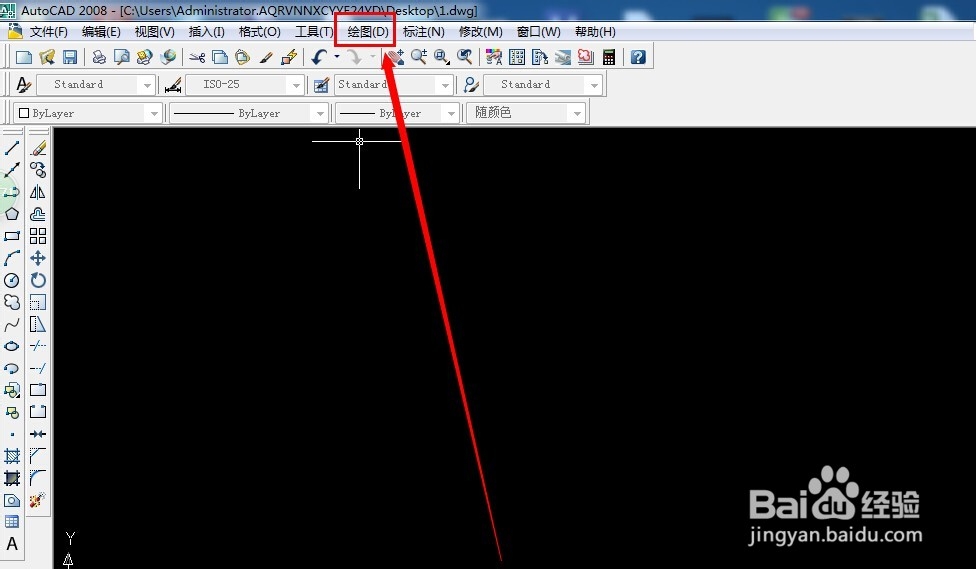Image resolution: width=976 pixels, height=569 pixels.
Task: Plot the drawing with printer icon
Action: (x=98, y=57)
